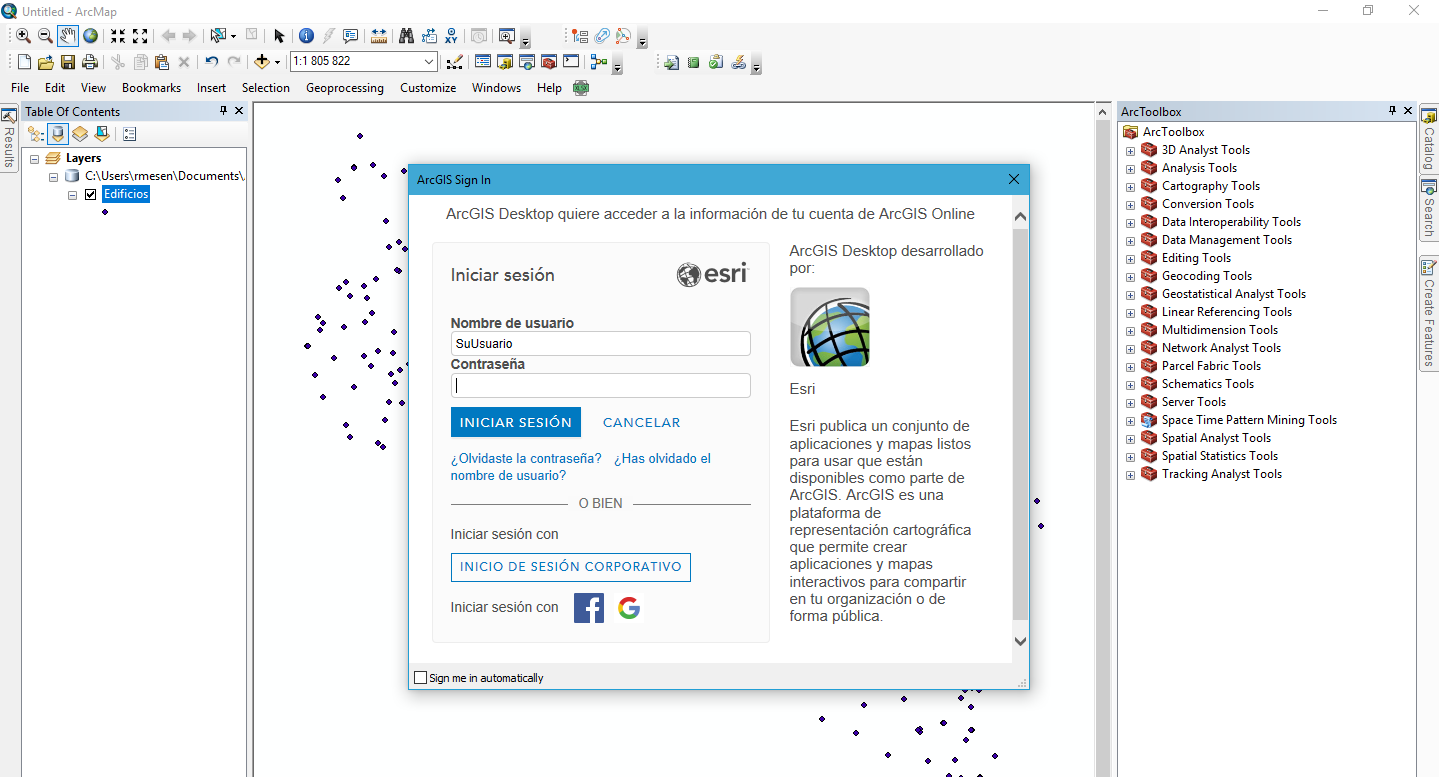Viewport: 1439px width, 777px height.
Task: Open the HTML Popup tool
Action: click(350, 36)
